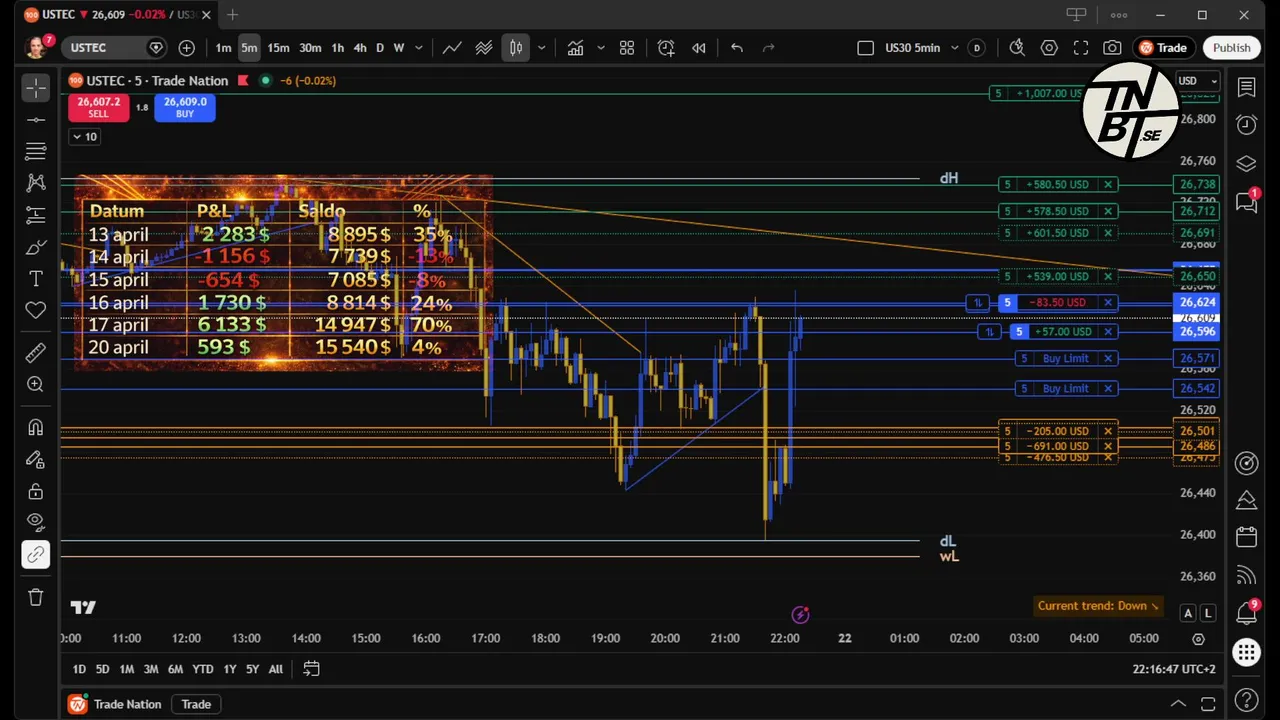Open notifications bell with 9 badge
1280x720 pixels.
[x=1246, y=612]
